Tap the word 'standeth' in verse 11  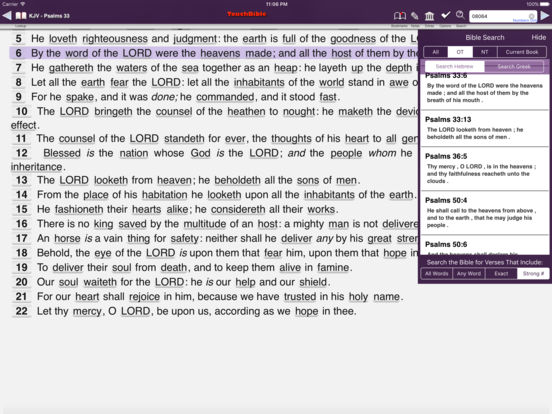184,138
